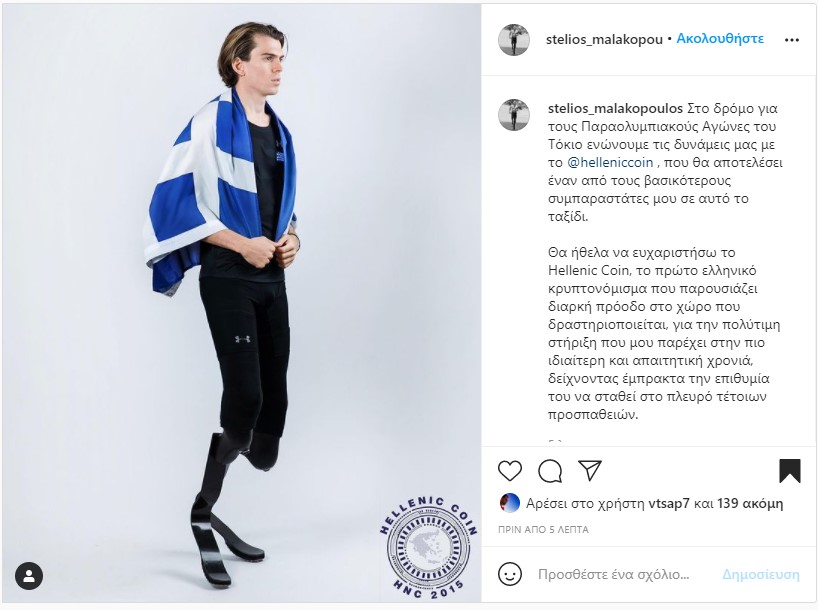Open the ΠΡΙΝ ΑΠΟ 5 ΛΕΠΤΑ timestamp

543,530
